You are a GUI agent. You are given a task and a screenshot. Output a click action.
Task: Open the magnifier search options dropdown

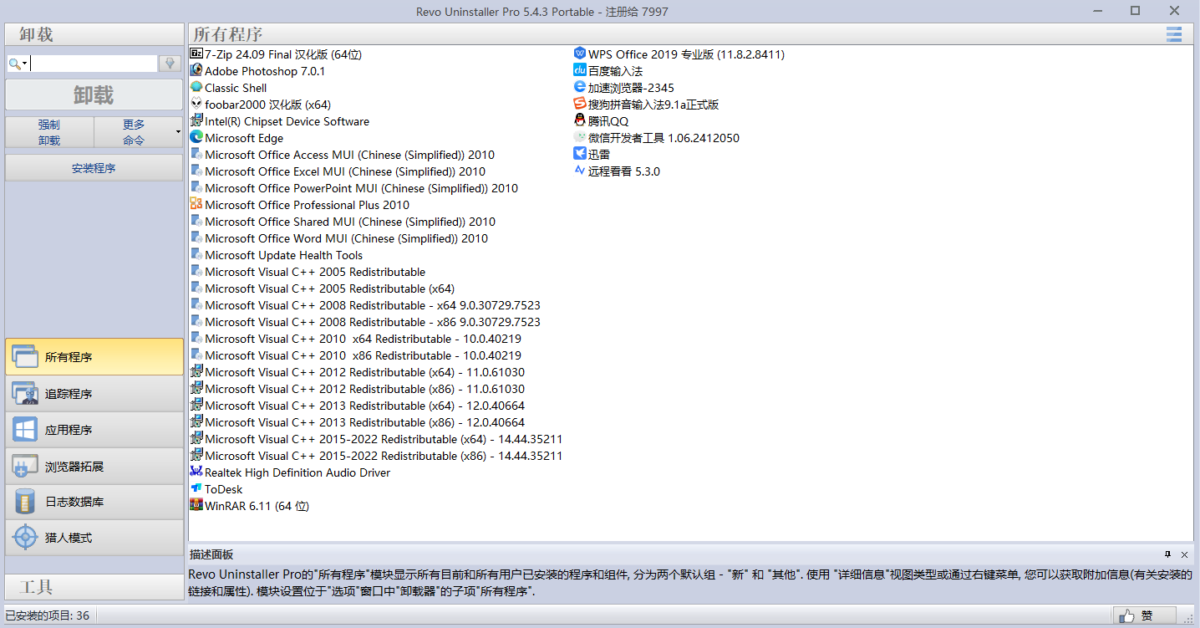[x=16, y=61]
